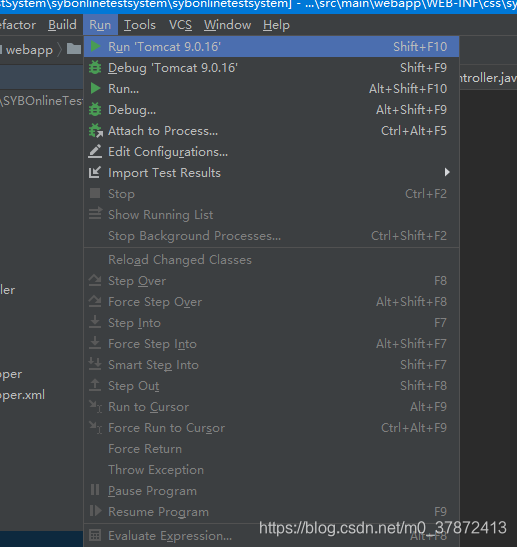The image size is (517, 547).
Task: Click the Step Over entry
Action: coord(271,280)
